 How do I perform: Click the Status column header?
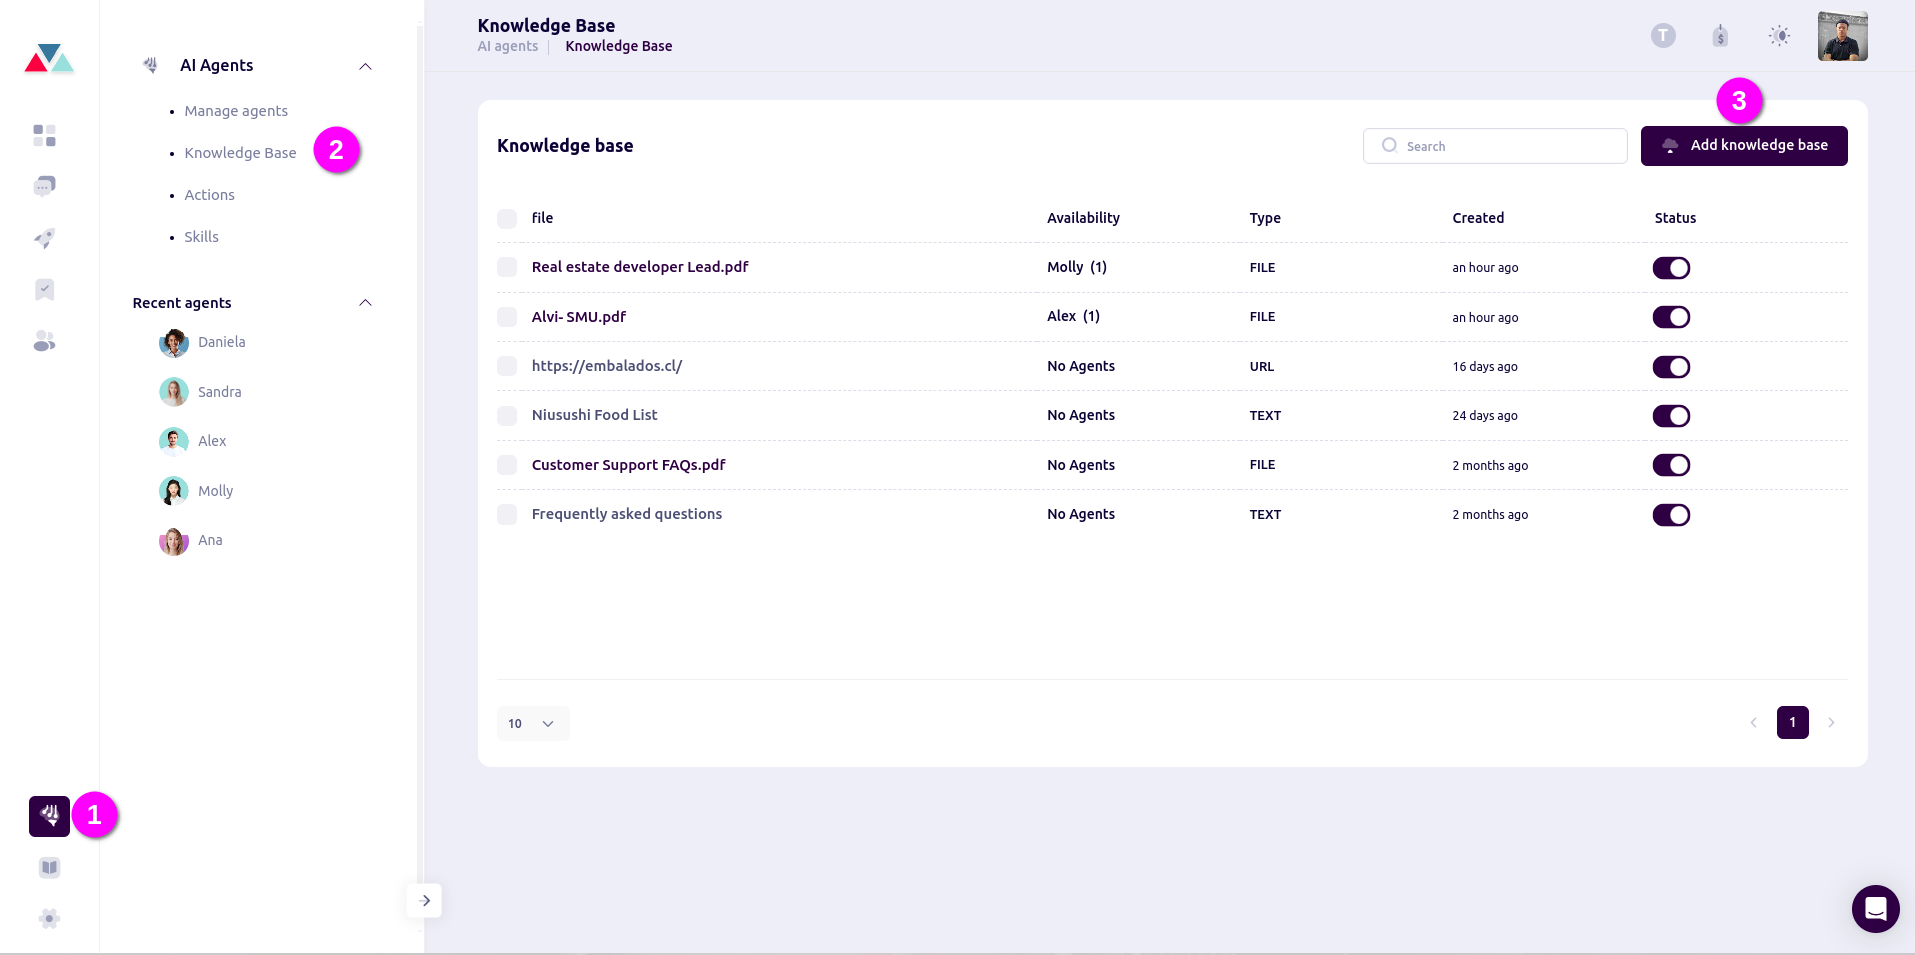pos(1675,218)
